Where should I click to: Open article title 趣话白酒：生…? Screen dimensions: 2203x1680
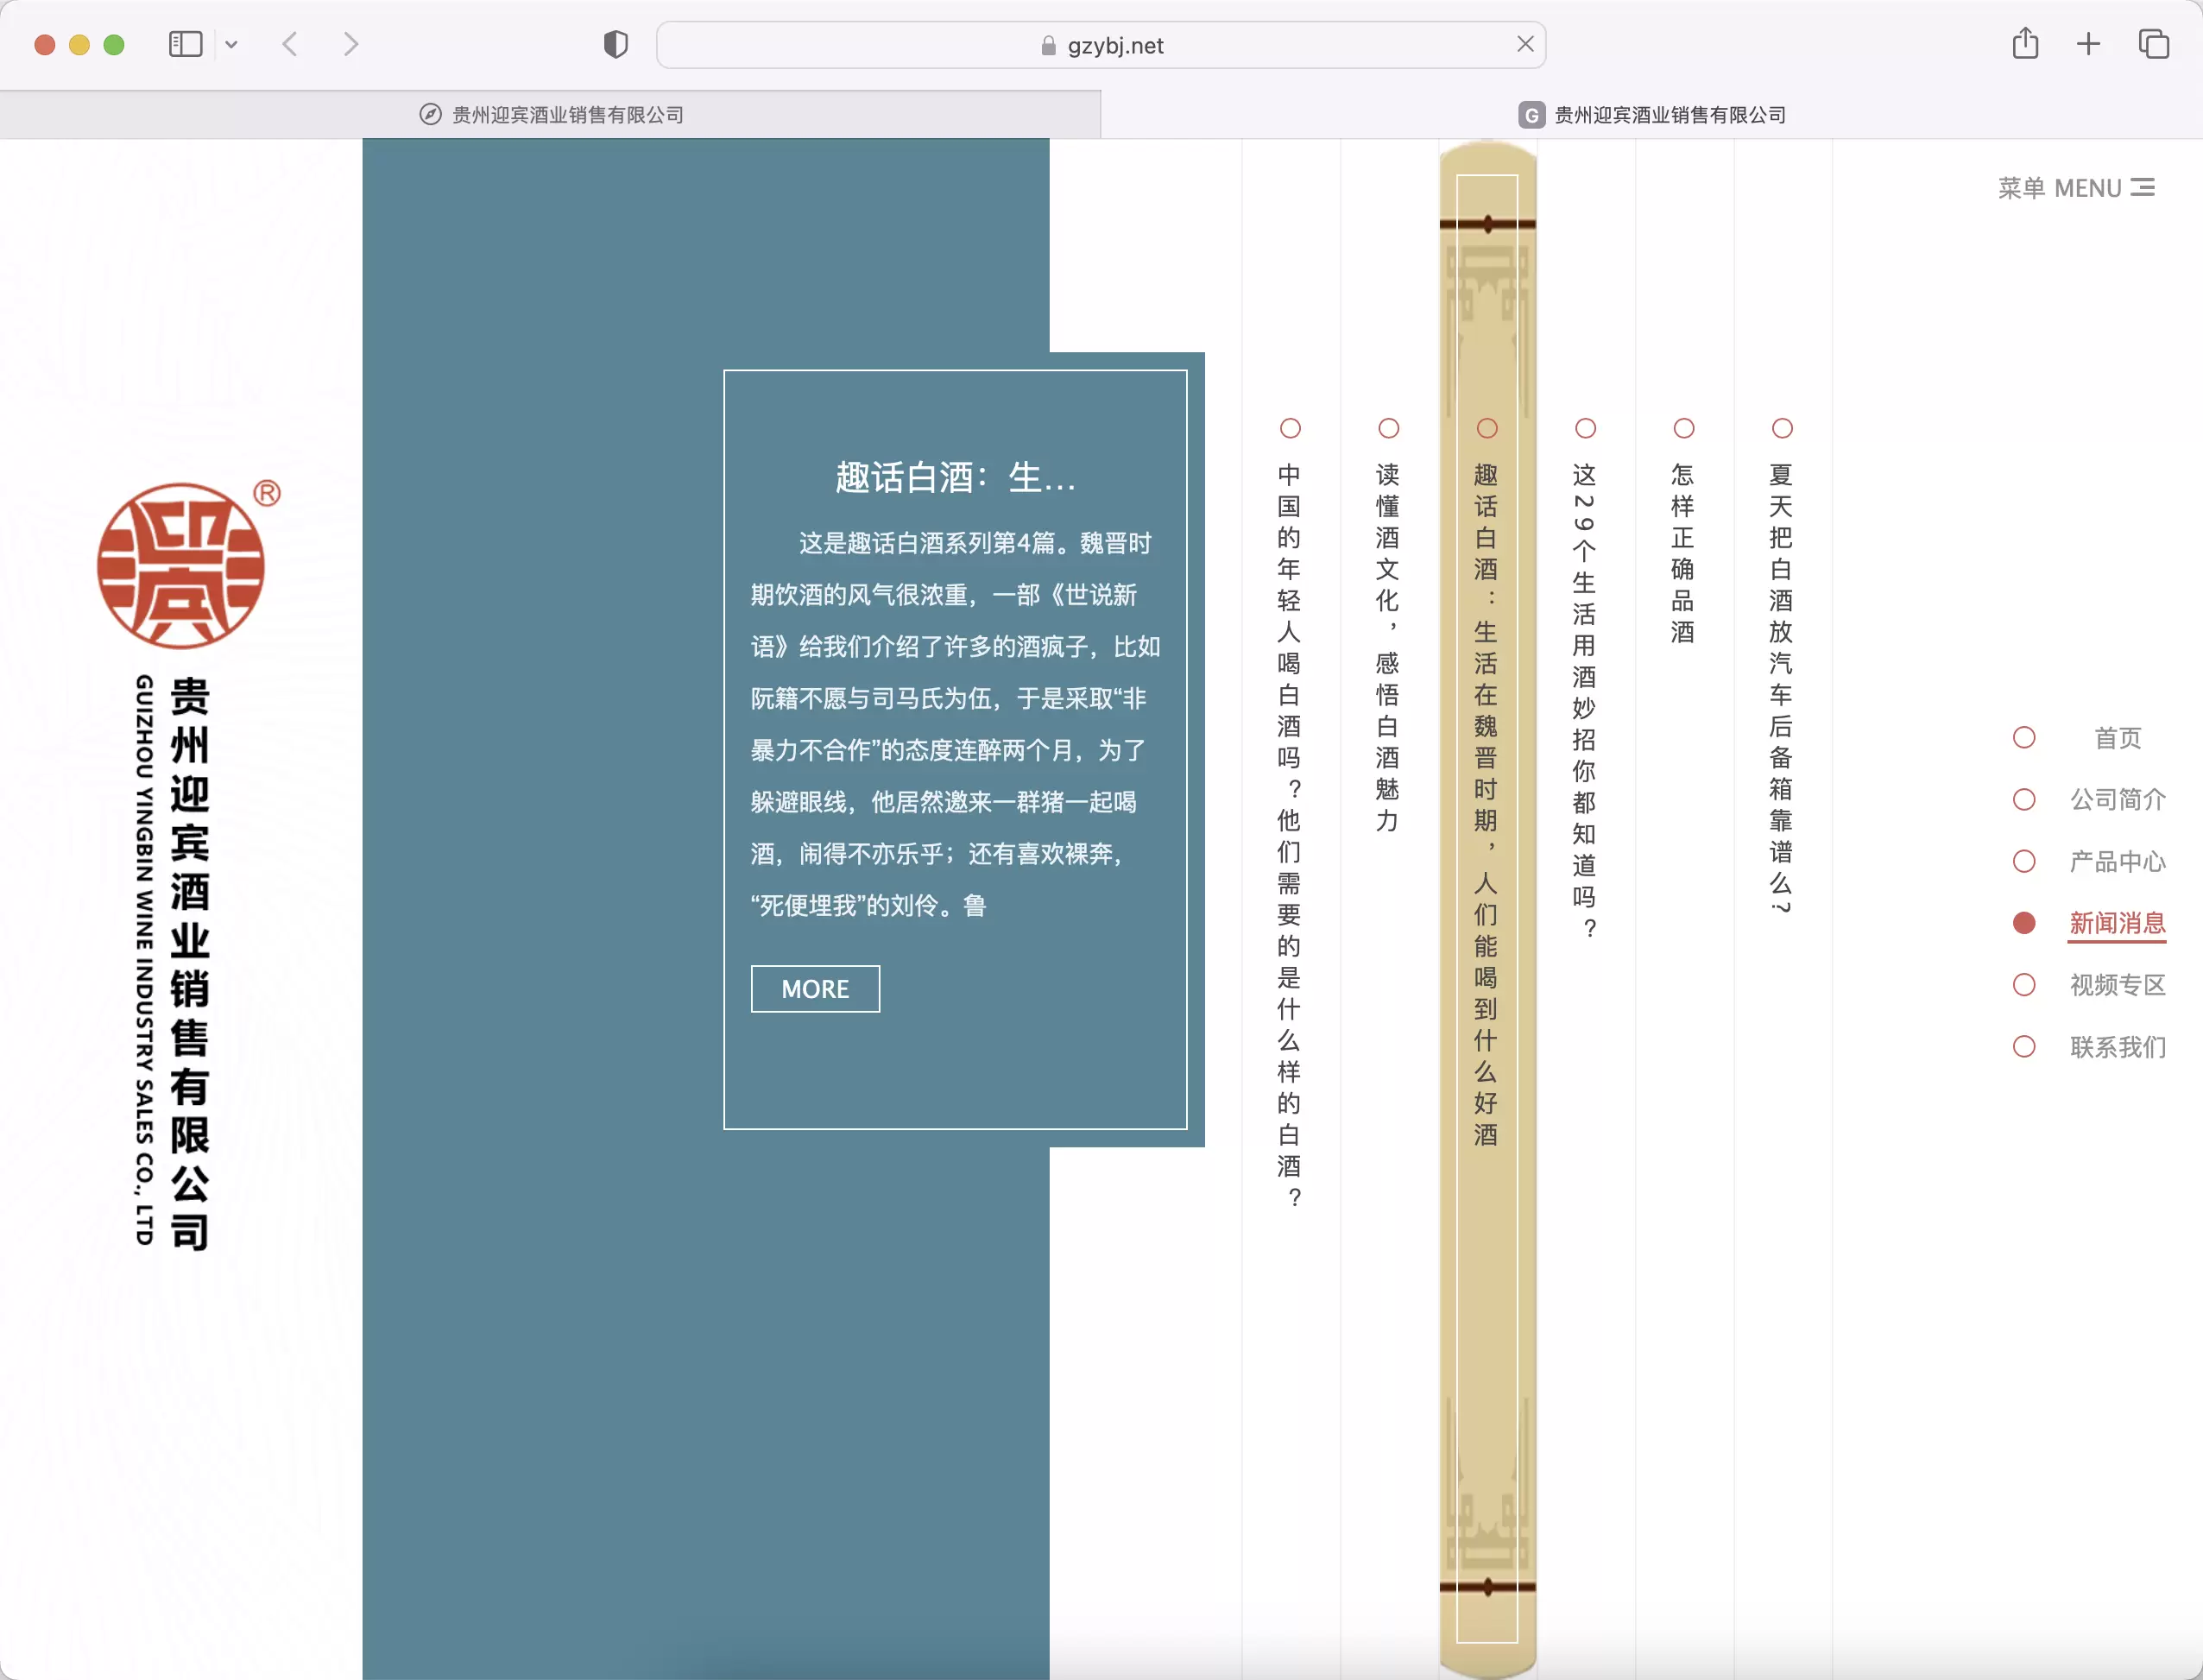(x=955, y=478)
